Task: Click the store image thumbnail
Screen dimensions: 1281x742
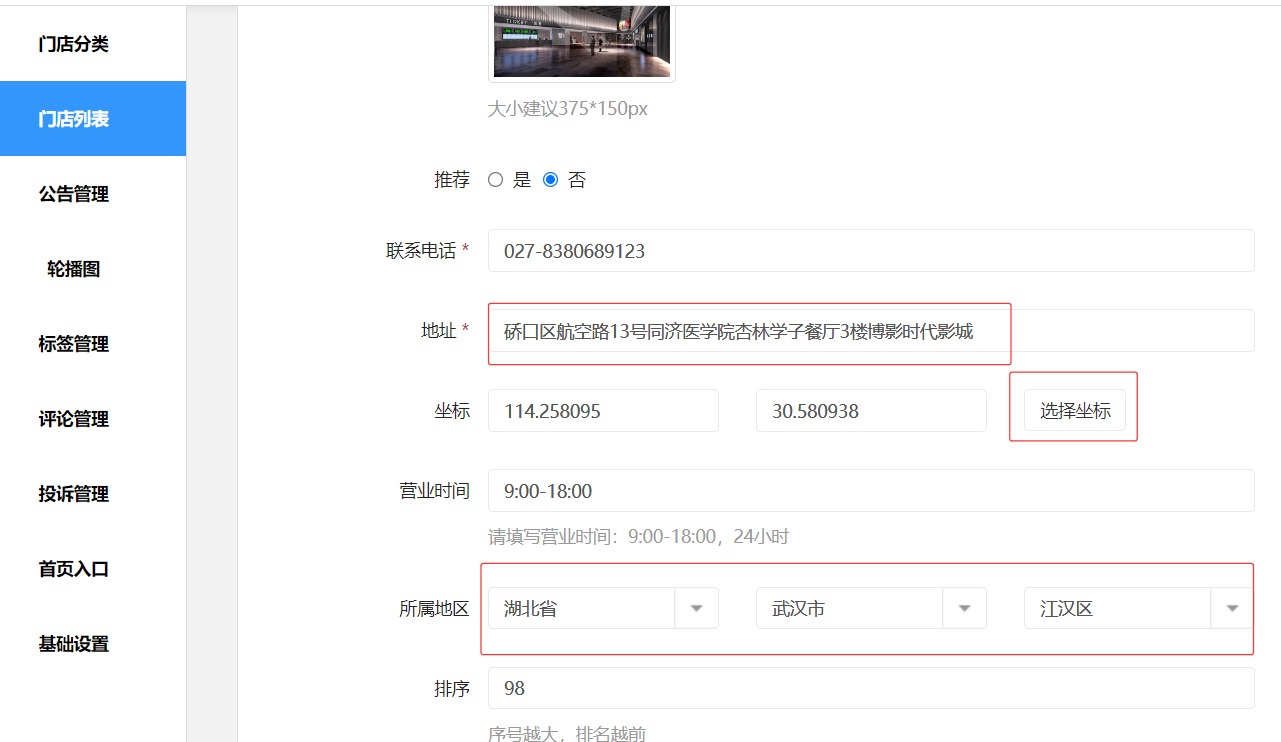Action: click(x=581, y=42)
